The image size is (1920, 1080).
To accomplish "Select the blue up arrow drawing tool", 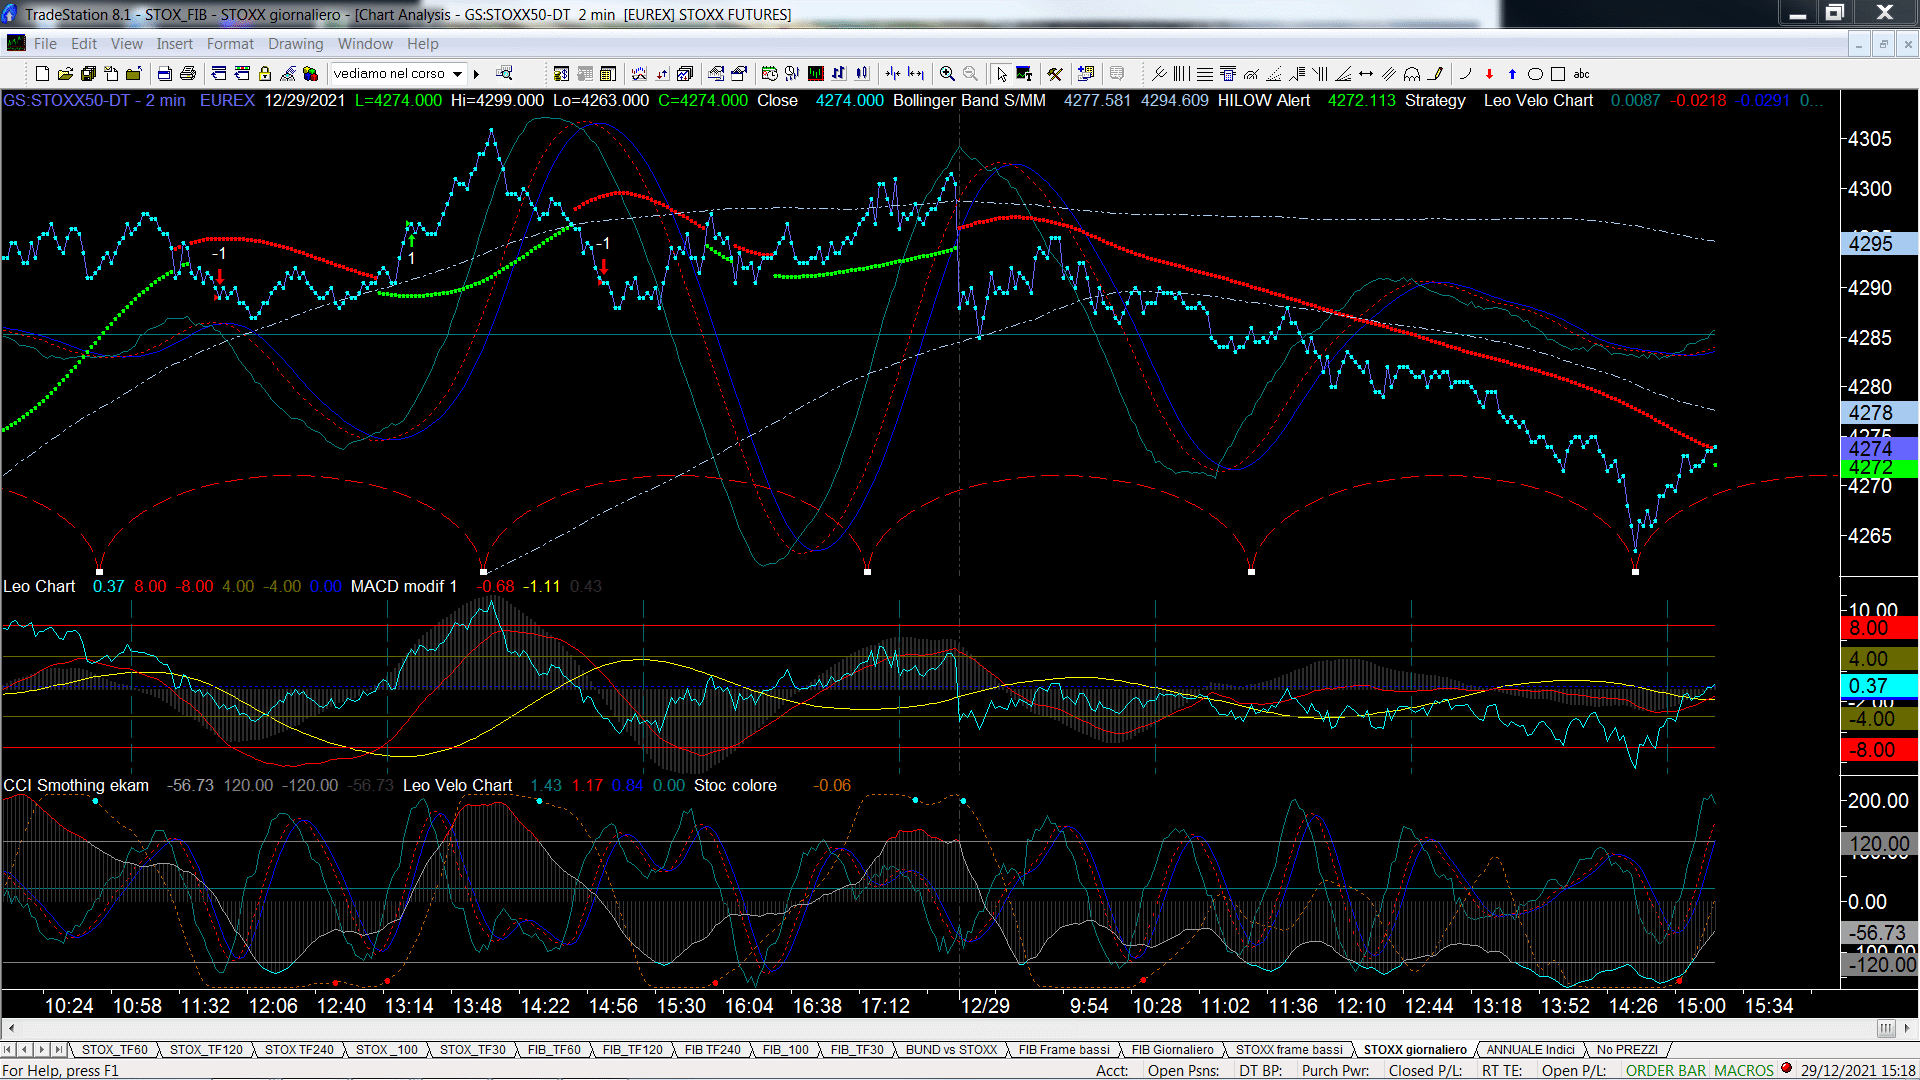I will tap(1512, 74).
